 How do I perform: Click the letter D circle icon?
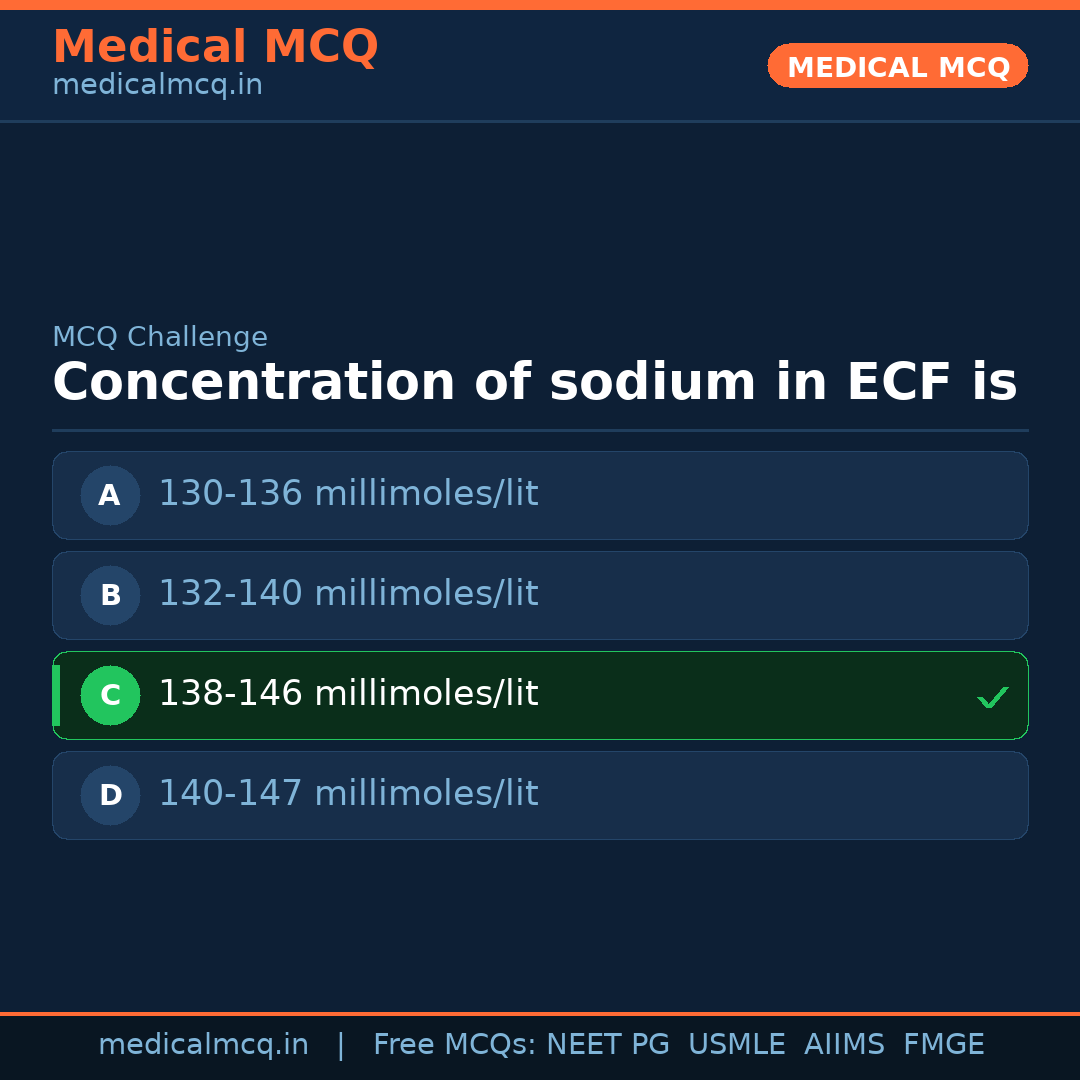110,795
